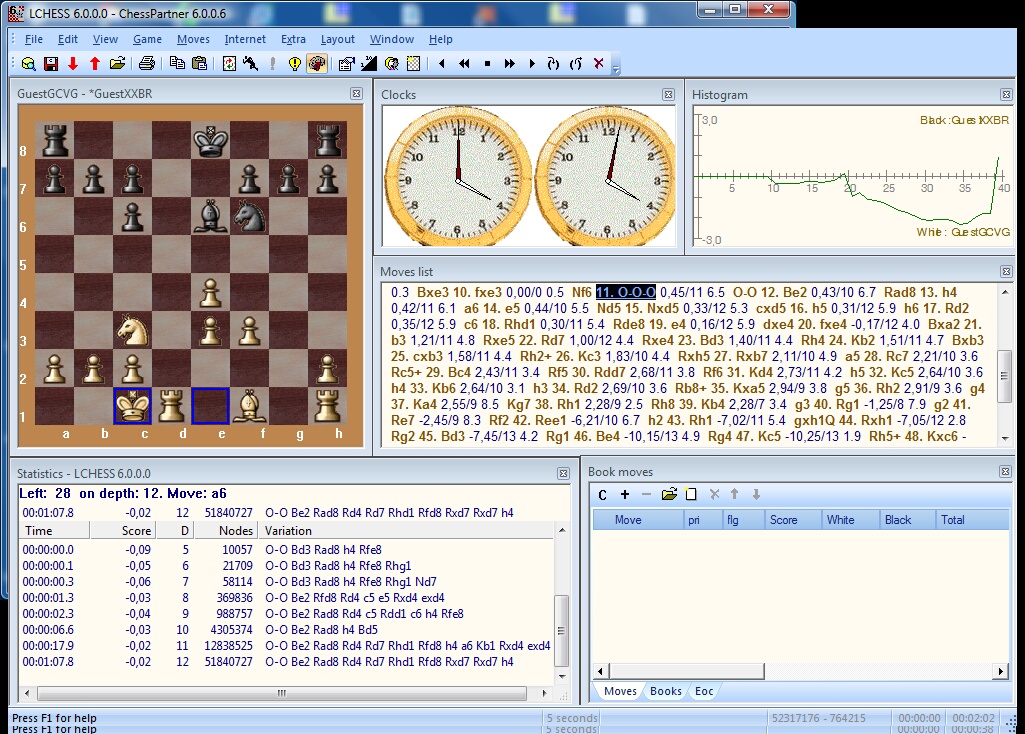The image size is (1025, 734).
Task: Open a book file in the Book moves panel
Action: pos(669,494)
